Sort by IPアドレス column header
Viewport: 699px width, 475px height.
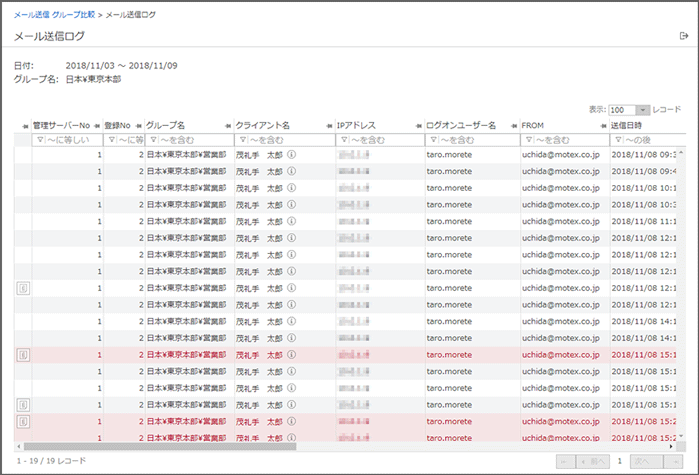[356, 126]
